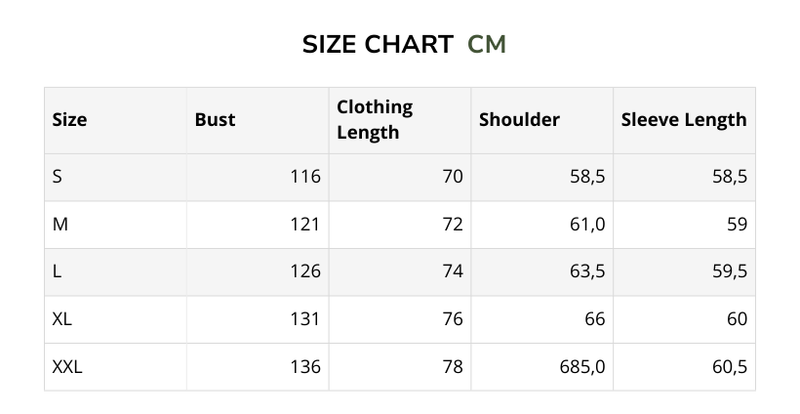The height and width of the screenshot is (414, 800).
Task: Click the S size row label
Action: pyautogui.click(x=58, y=177)
